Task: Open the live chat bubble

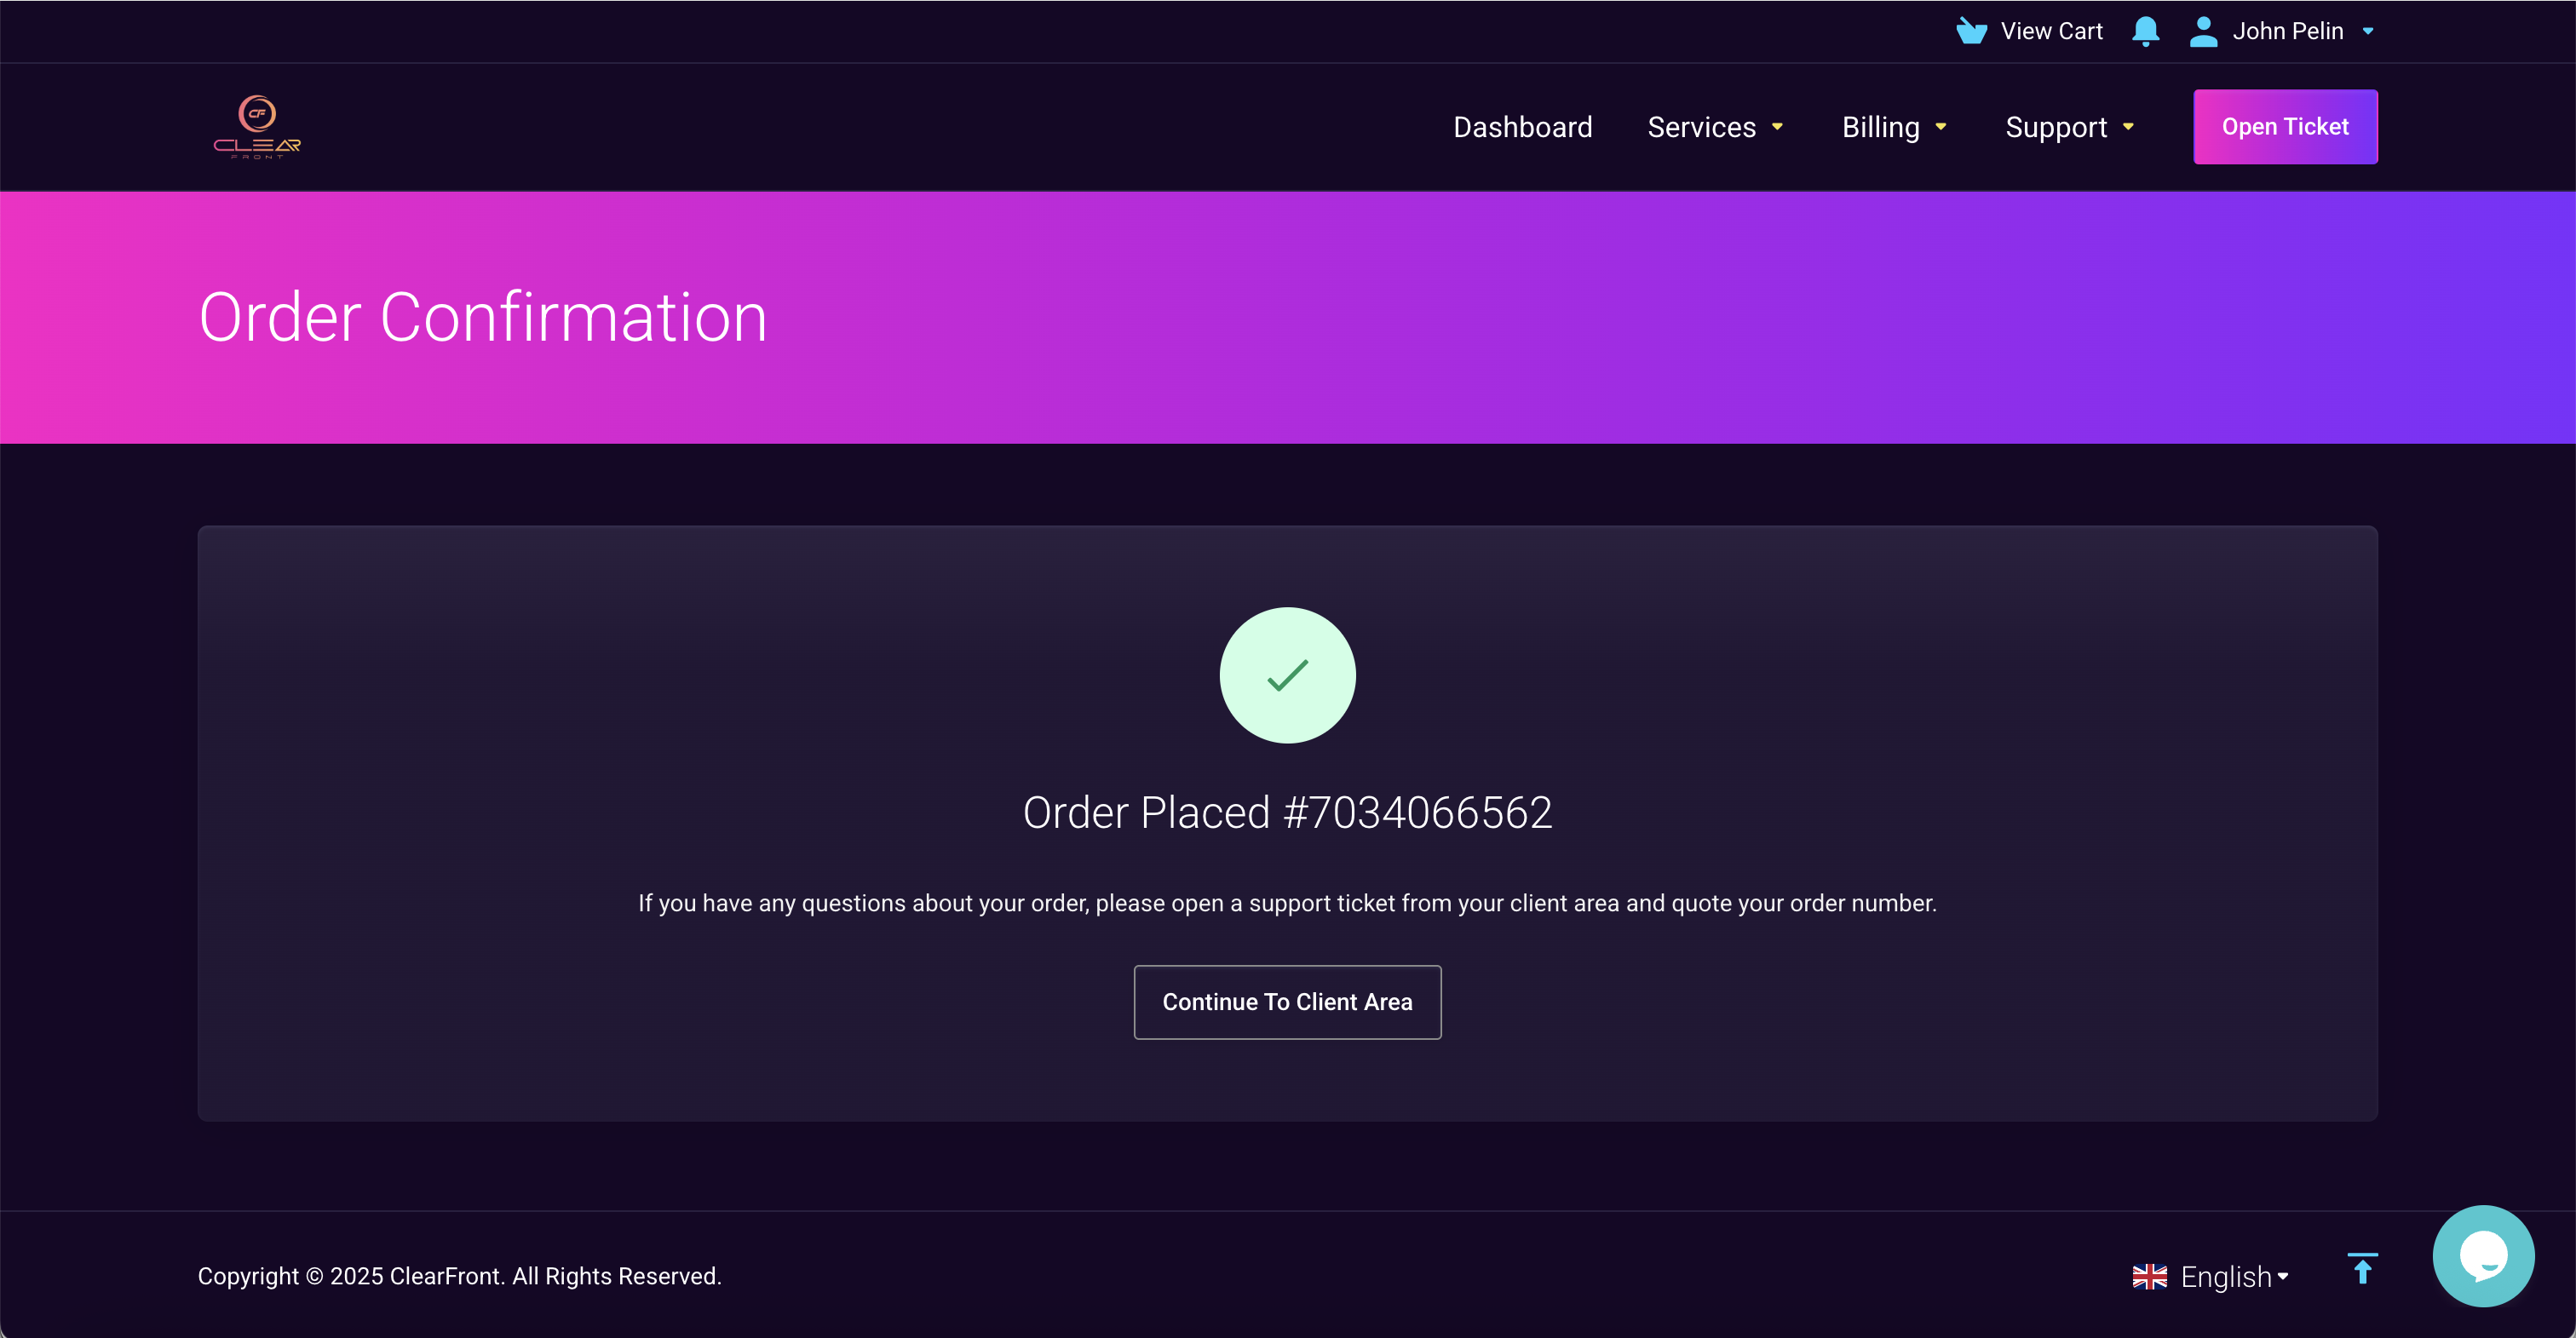Action: (x=2483, y=1255)
